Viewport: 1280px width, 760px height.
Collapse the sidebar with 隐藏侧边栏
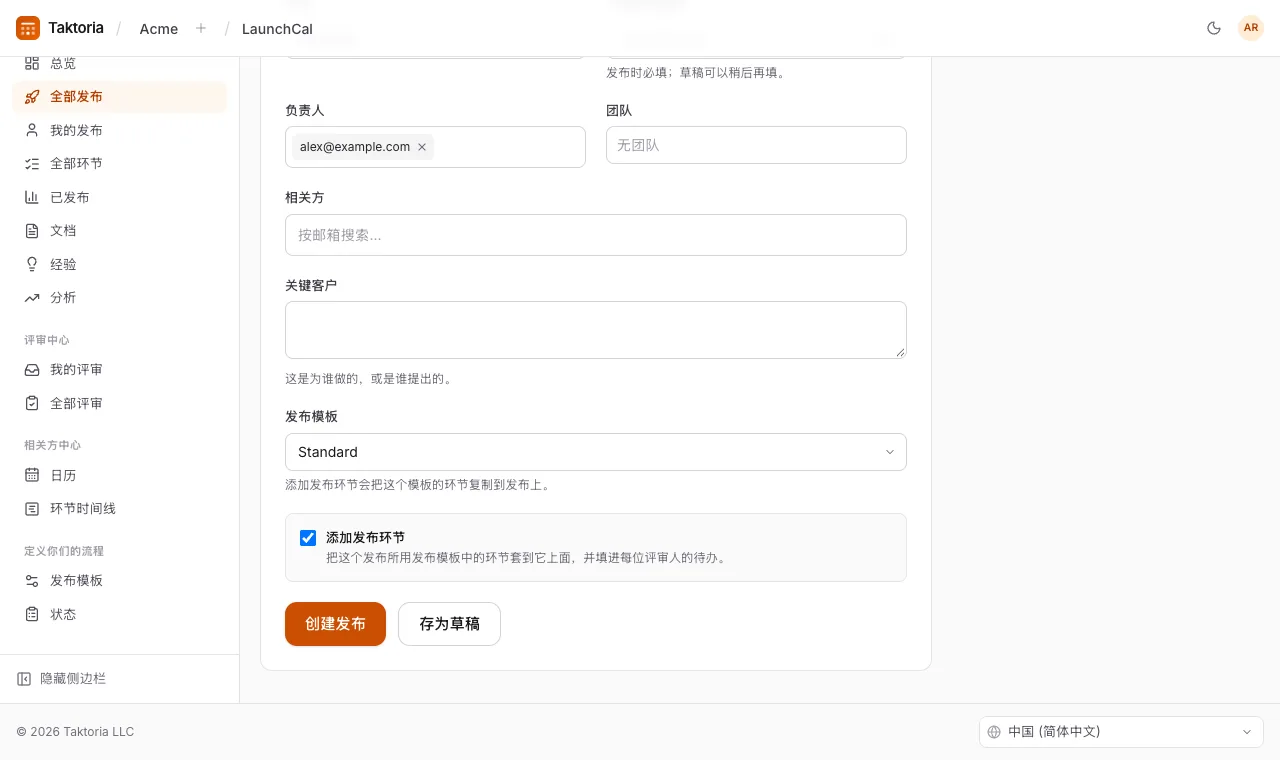coord(61,679)
